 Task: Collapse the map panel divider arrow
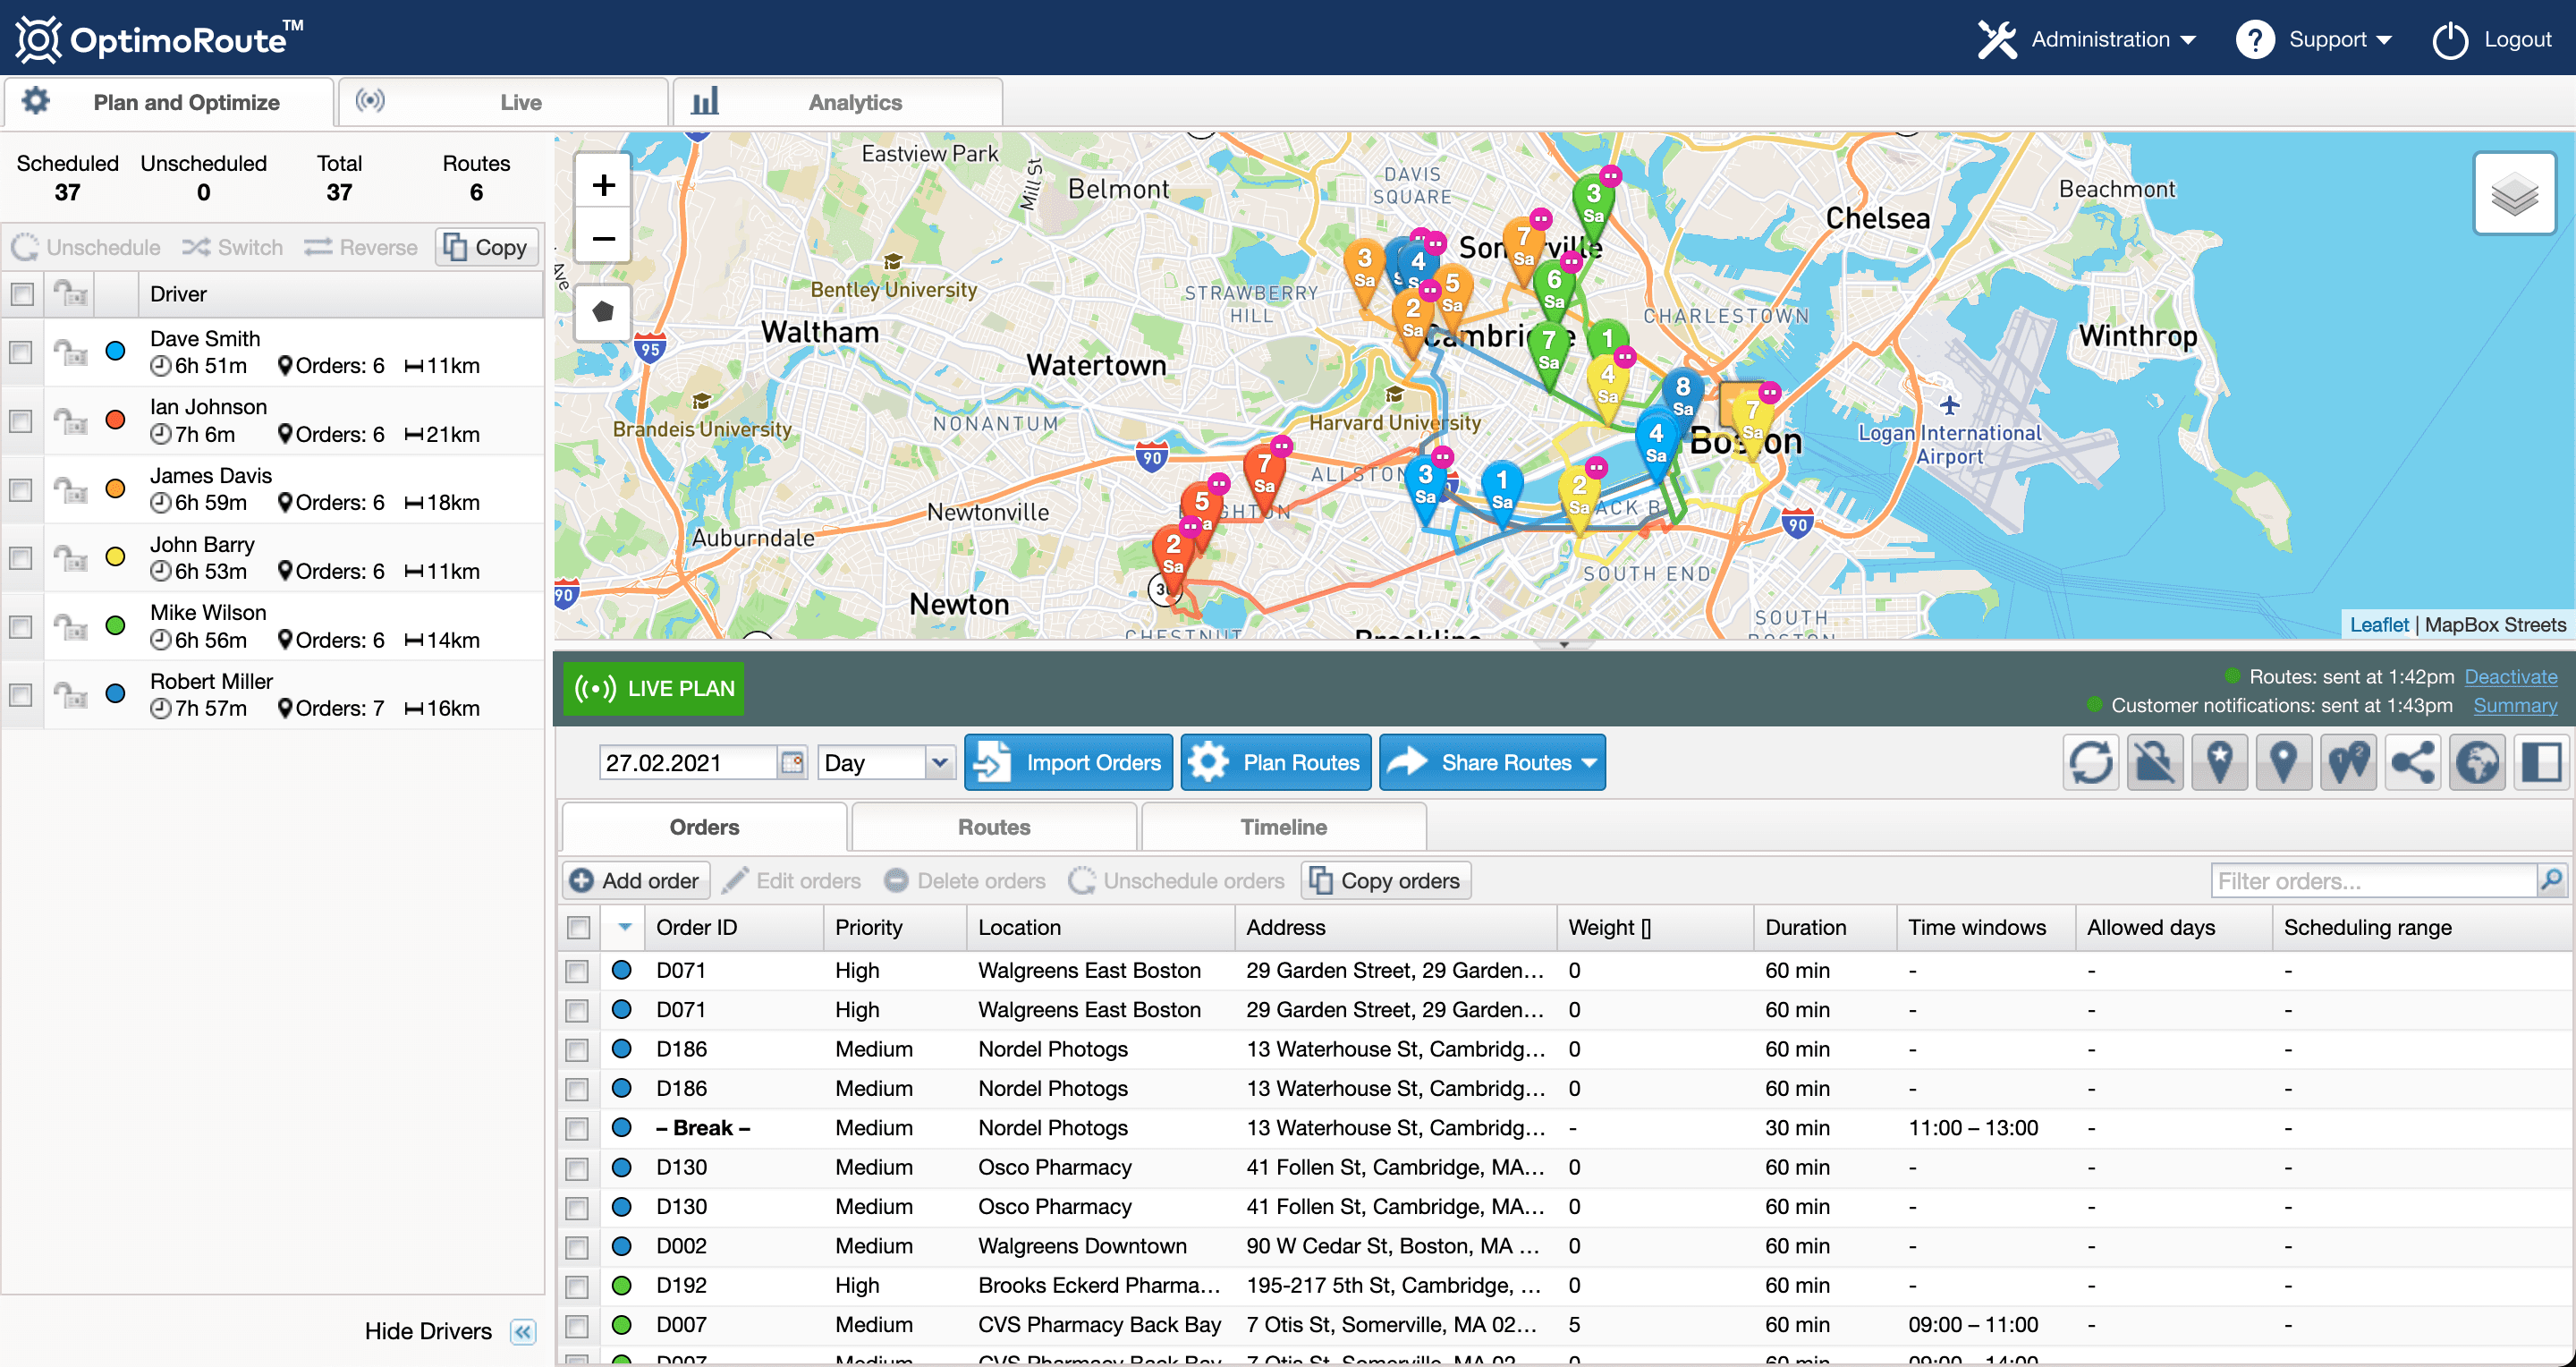coord(1564,645)
